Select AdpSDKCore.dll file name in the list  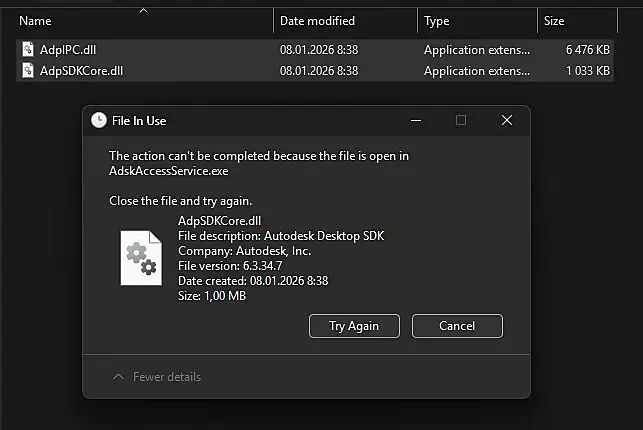81,70
